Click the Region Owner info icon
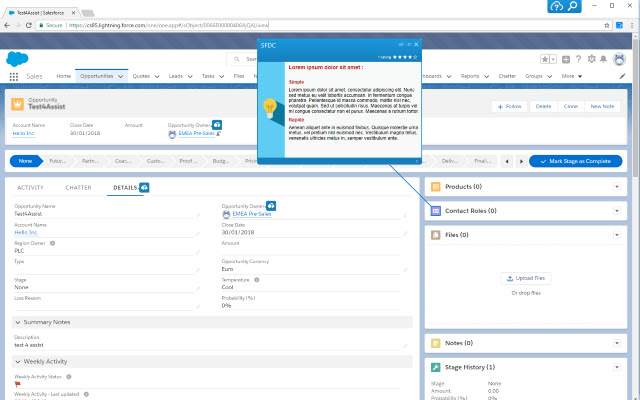This screenshot has height=400, width=640. point(52,243)
